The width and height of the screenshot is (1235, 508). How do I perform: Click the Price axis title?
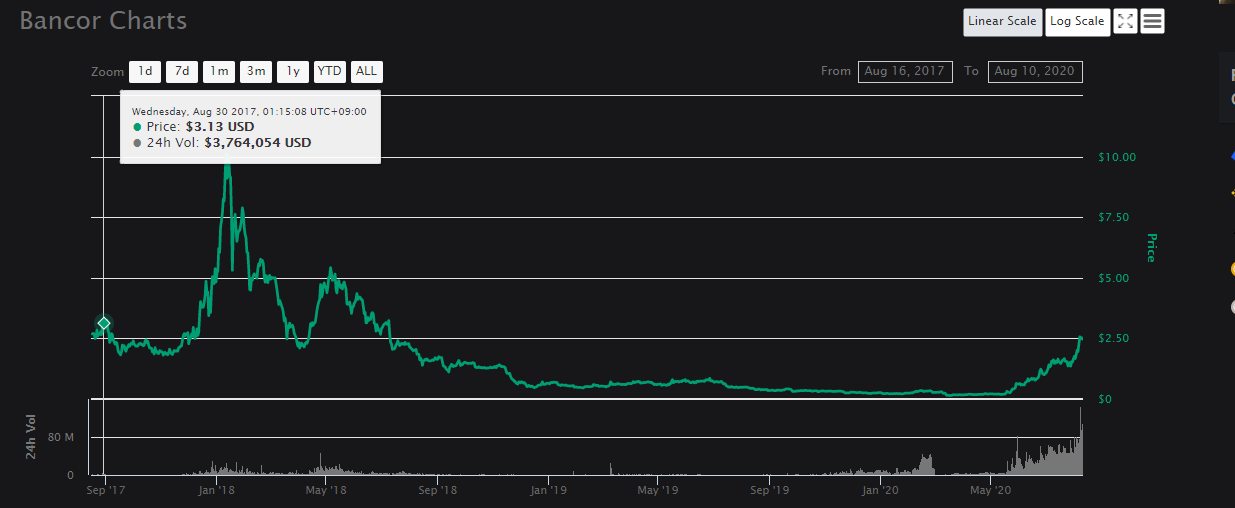point(1151,248)
